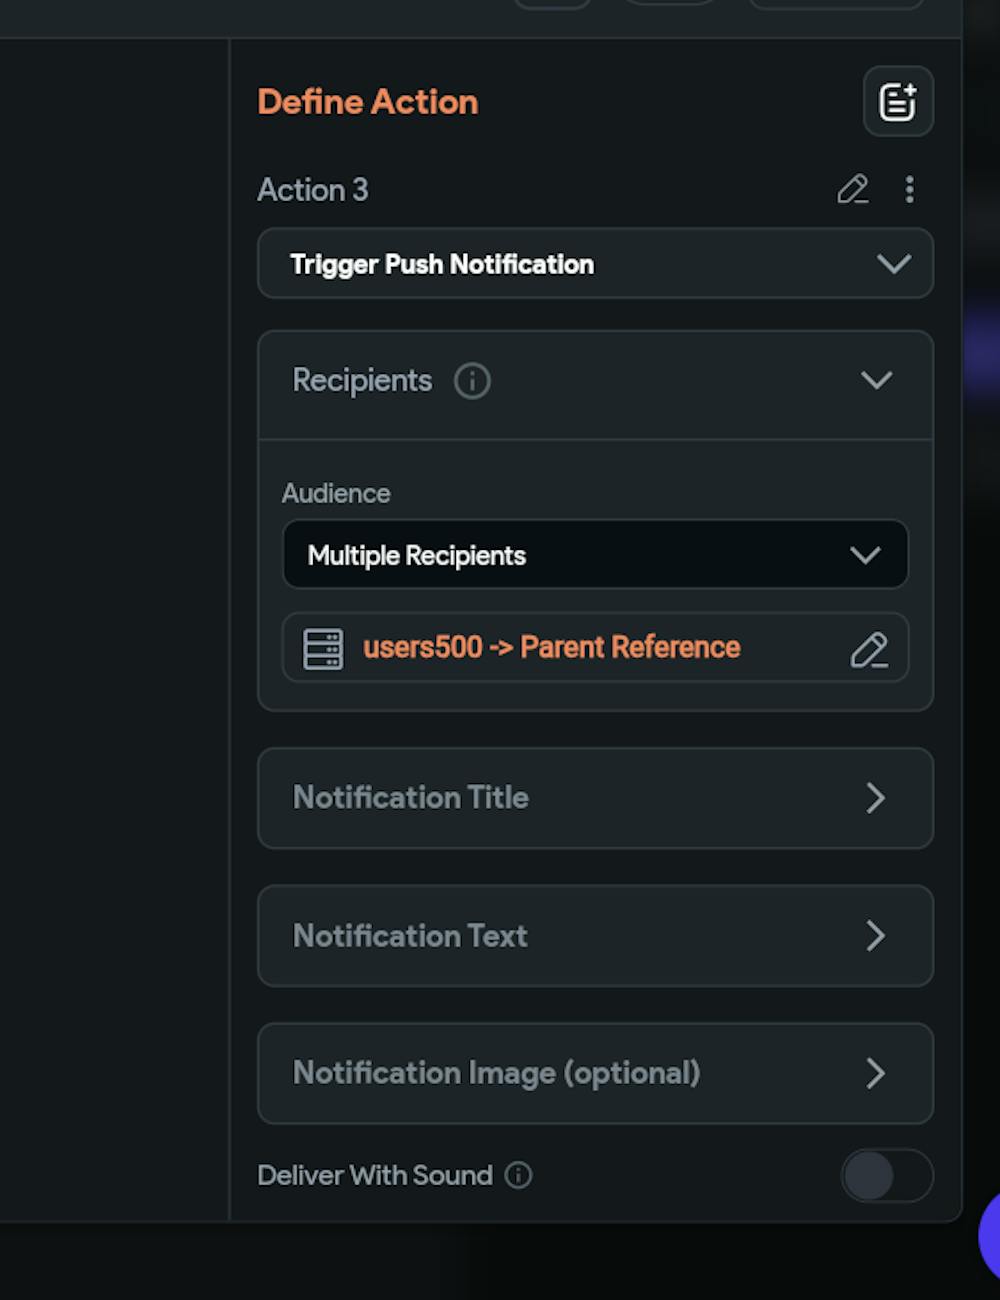This screenshot has width=1000, height=1300.
Task: Click the Recipients header label
Action: pyautogui.click(x=362, y=381)
